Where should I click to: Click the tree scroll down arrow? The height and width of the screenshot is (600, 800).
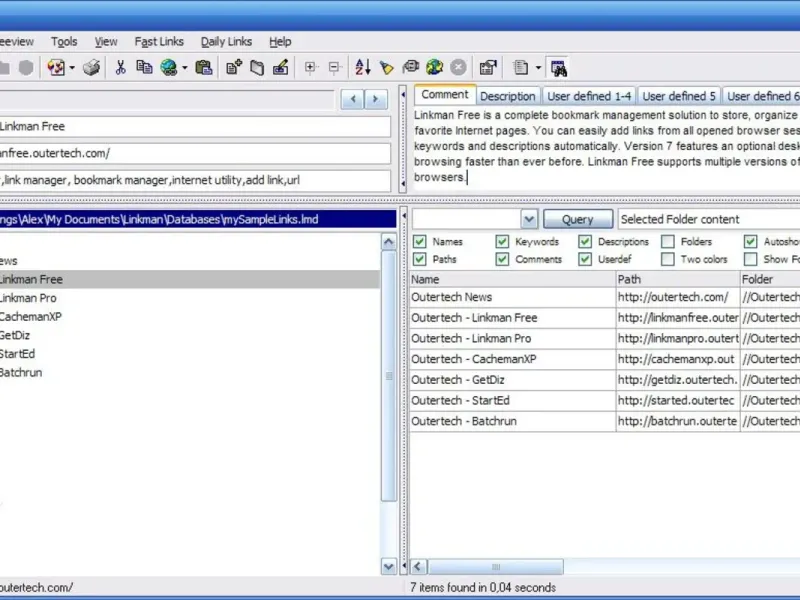389,566
